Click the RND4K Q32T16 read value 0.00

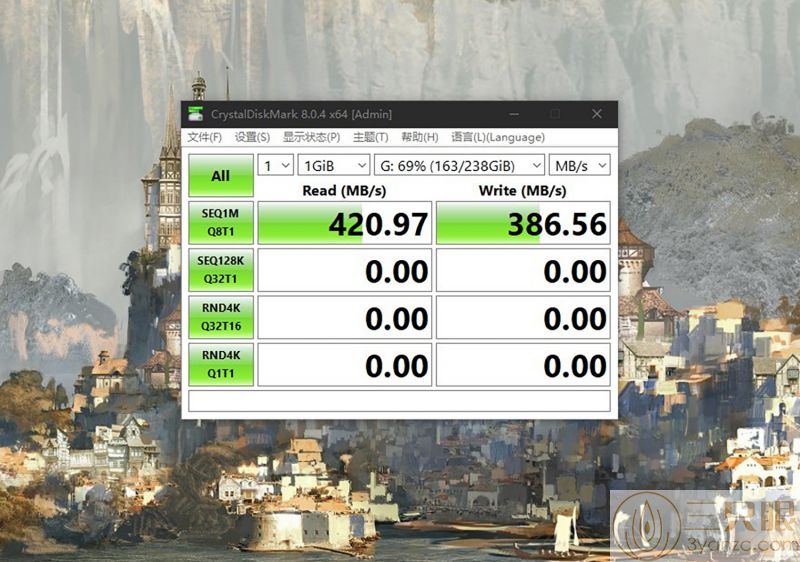click(345, 318)
